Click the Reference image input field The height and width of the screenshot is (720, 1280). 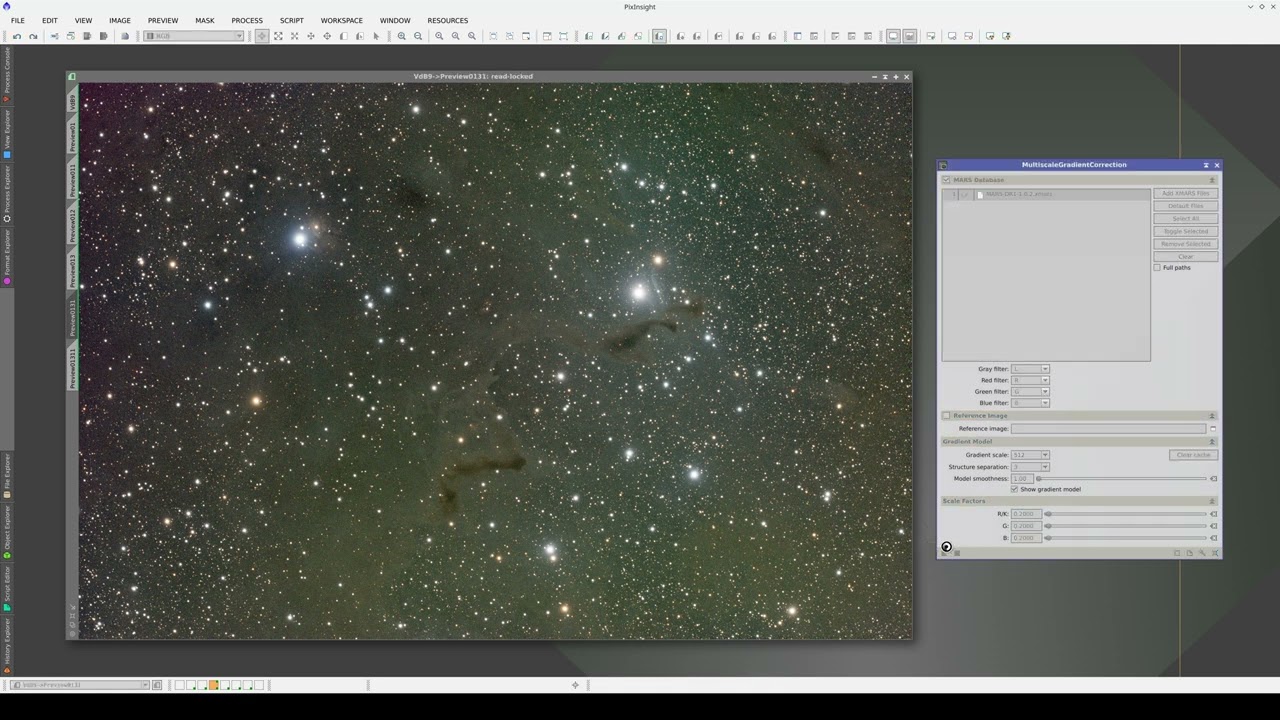tap(1107, 429)
